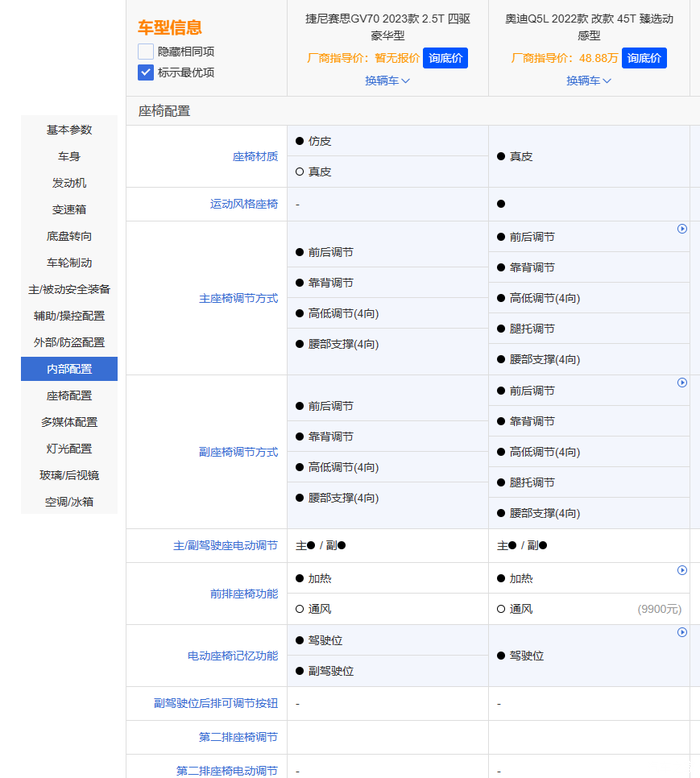Expand 换辆车 dropdown under 奥迪Q5L
This screenshot has width=700, height=778.
tap(588, 81)
